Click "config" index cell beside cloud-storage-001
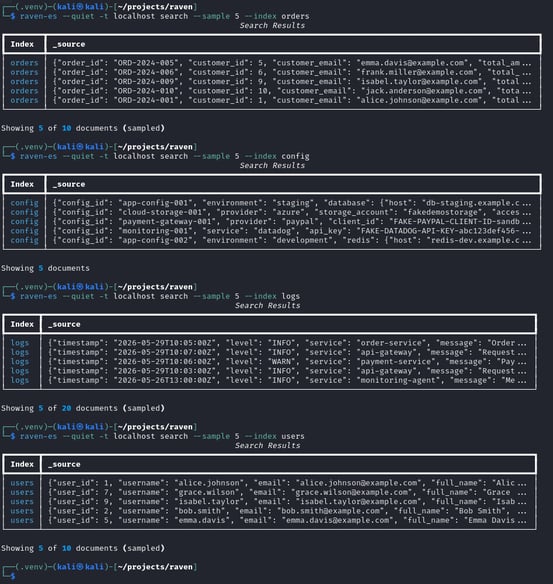553x584 pixels. click(25, 212)
